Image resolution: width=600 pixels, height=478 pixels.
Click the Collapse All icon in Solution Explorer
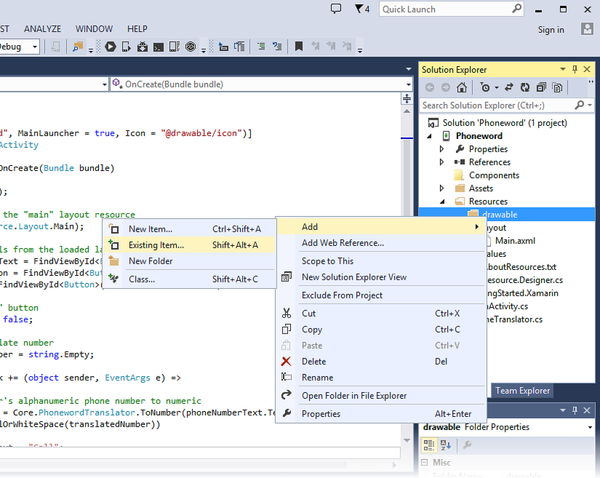click(540, 88)
